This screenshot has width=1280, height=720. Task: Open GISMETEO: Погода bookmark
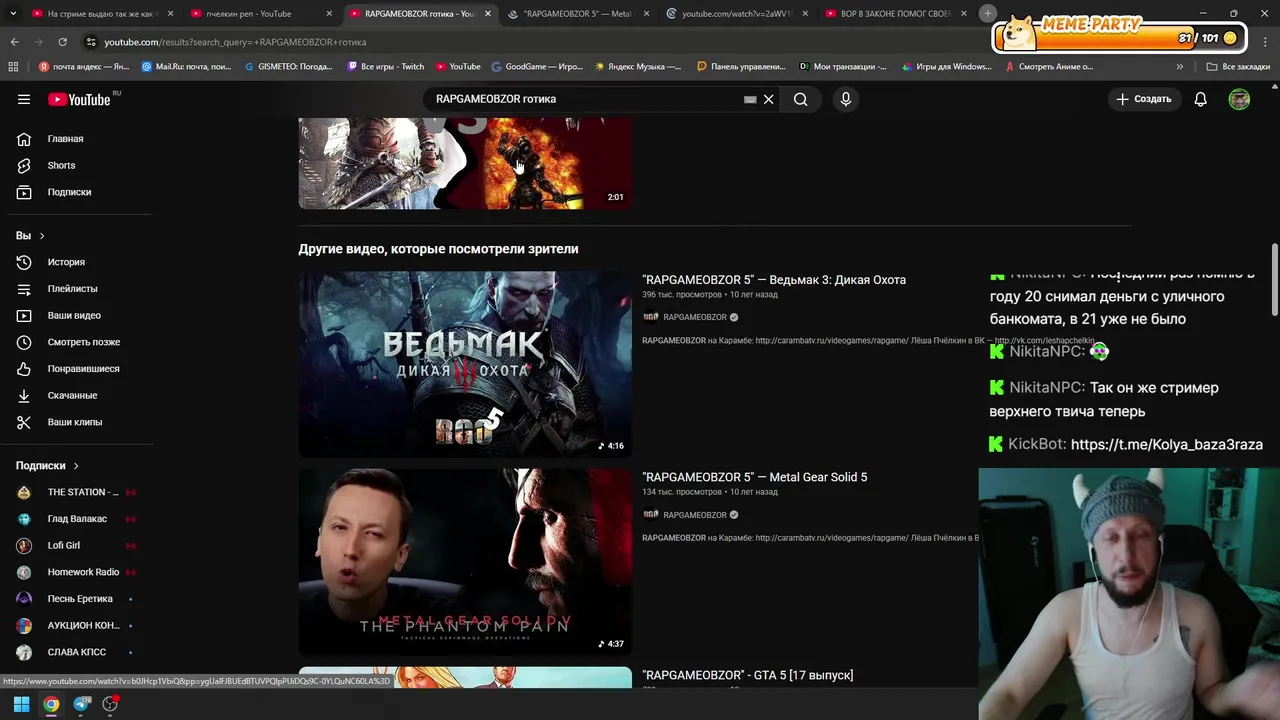coord(289,67)
